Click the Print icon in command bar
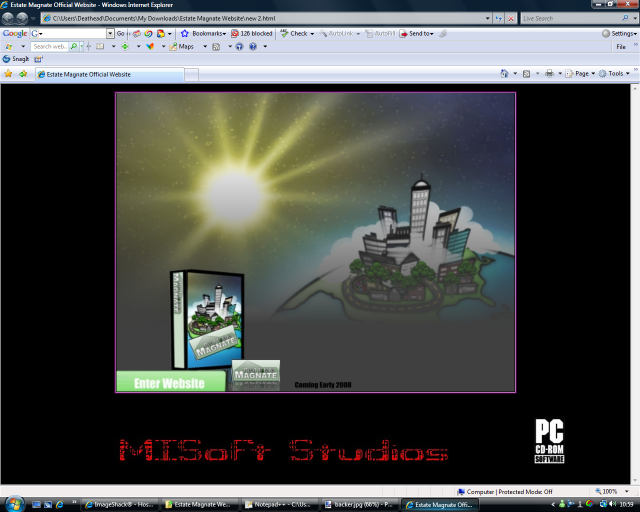This screenshot has width=640, height=512. coord(549,73)
